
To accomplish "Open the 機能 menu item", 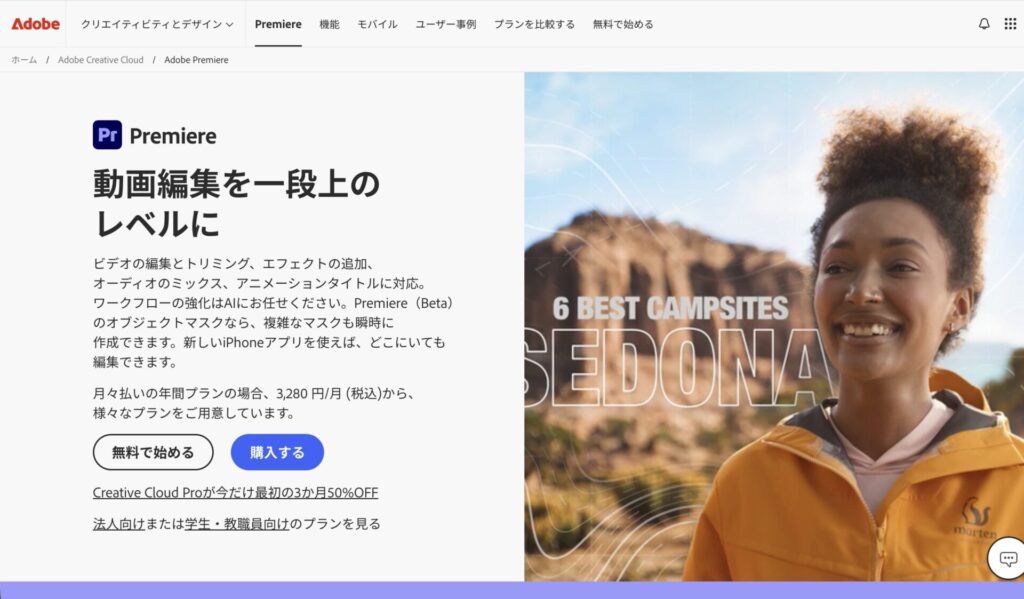I will [x=329, y=24].
